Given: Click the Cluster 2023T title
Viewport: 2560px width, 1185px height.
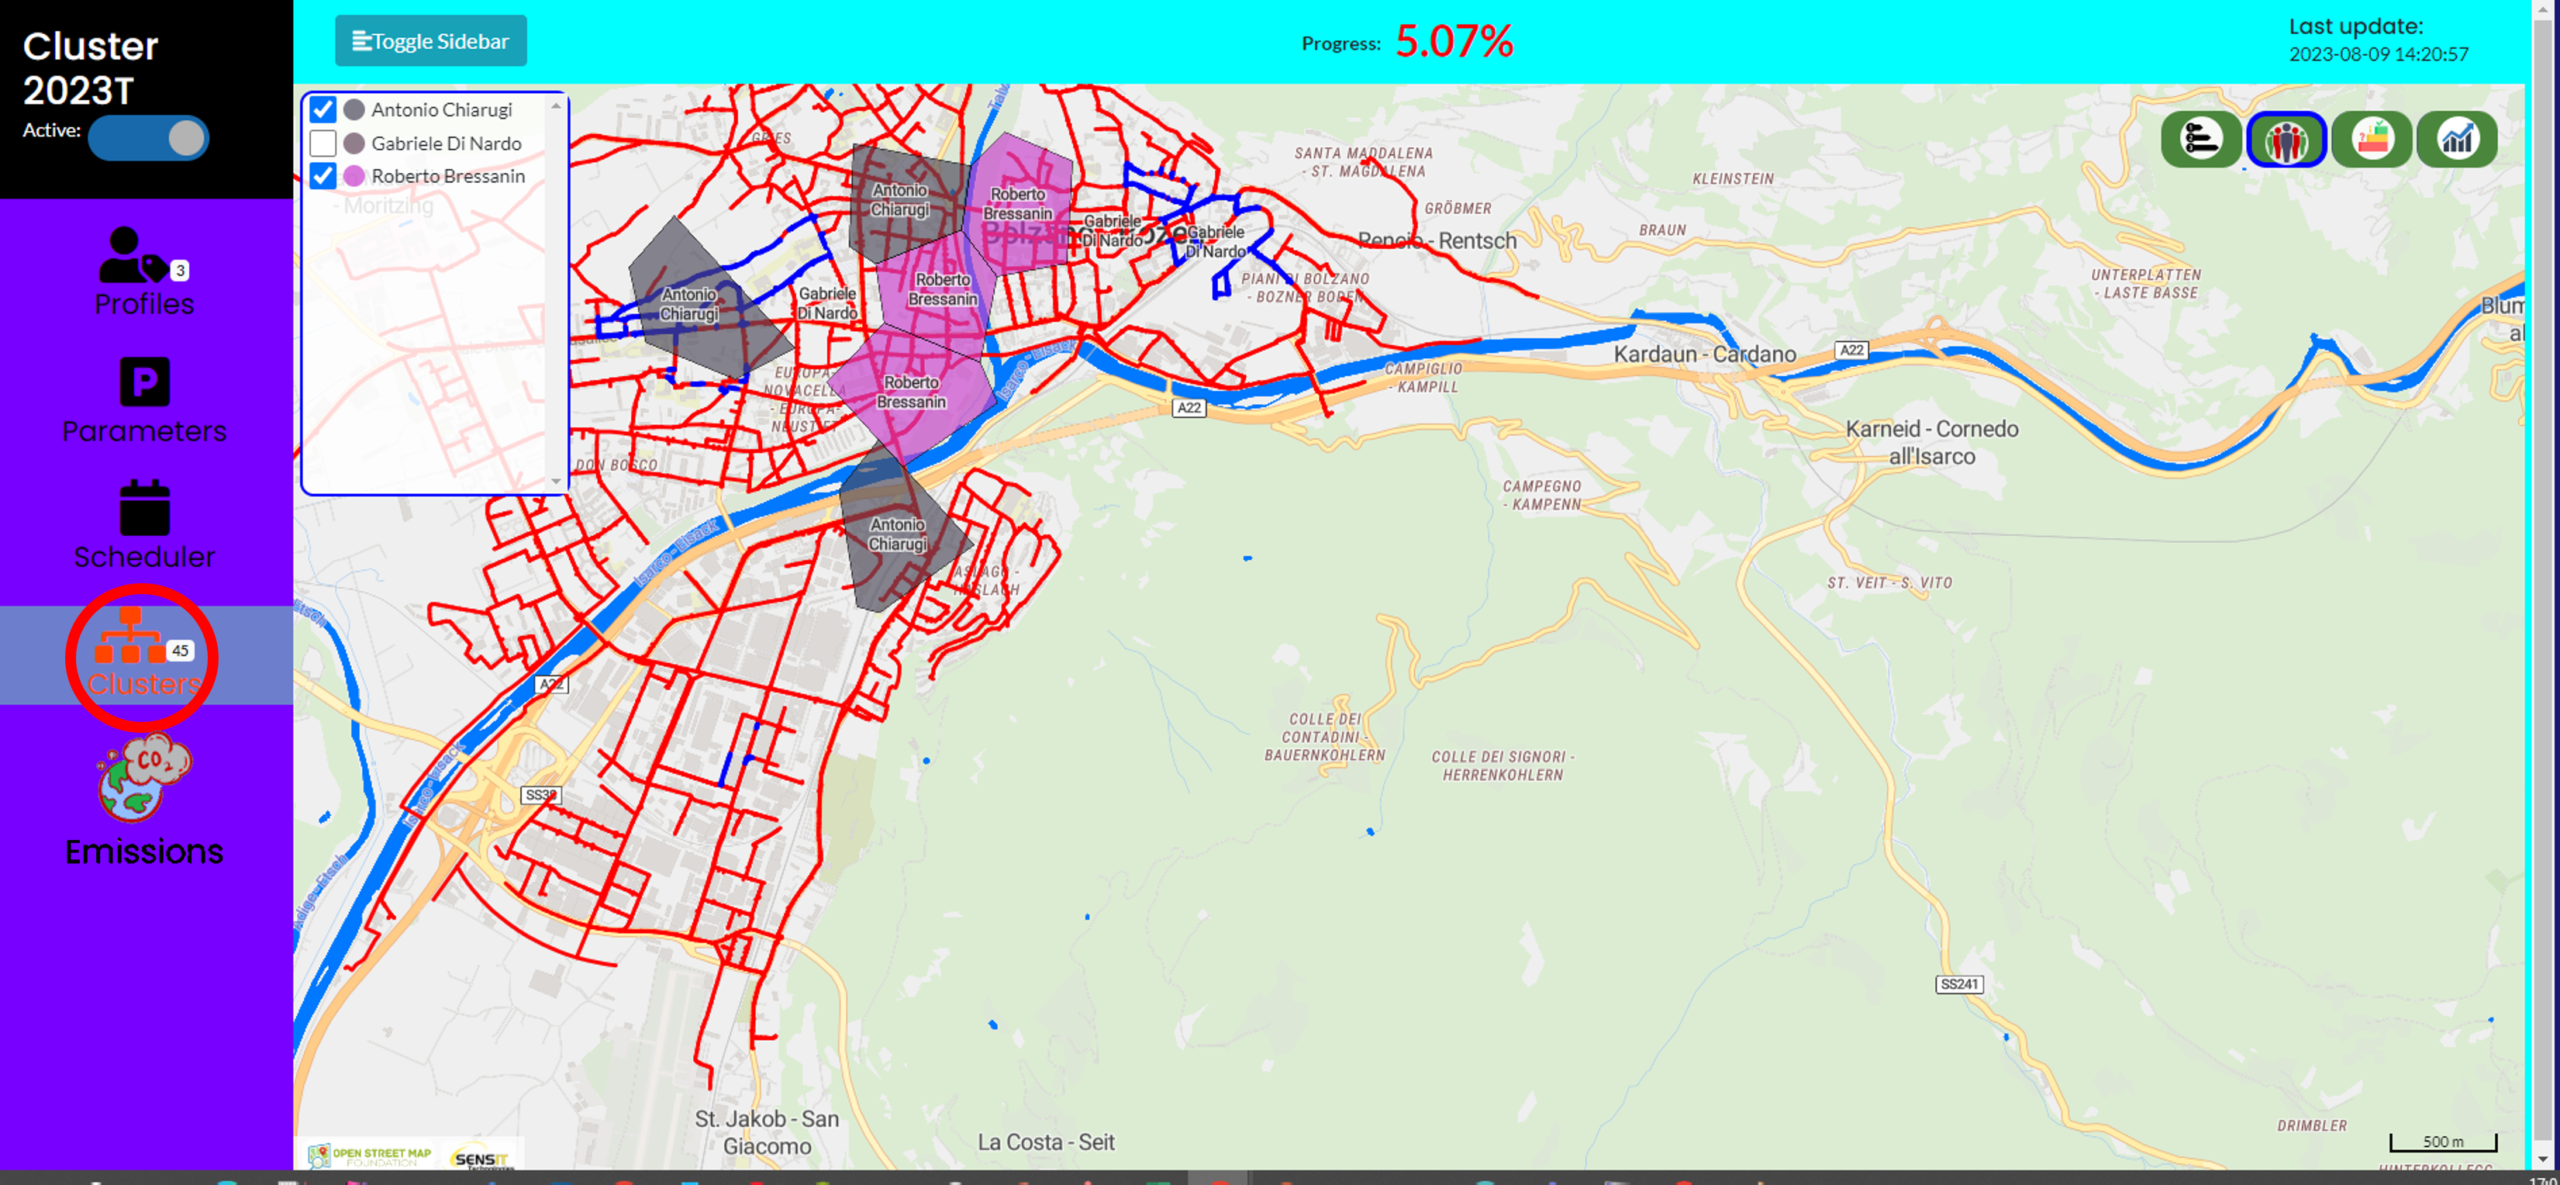Looking at the screenshot, I should [91, 68].
